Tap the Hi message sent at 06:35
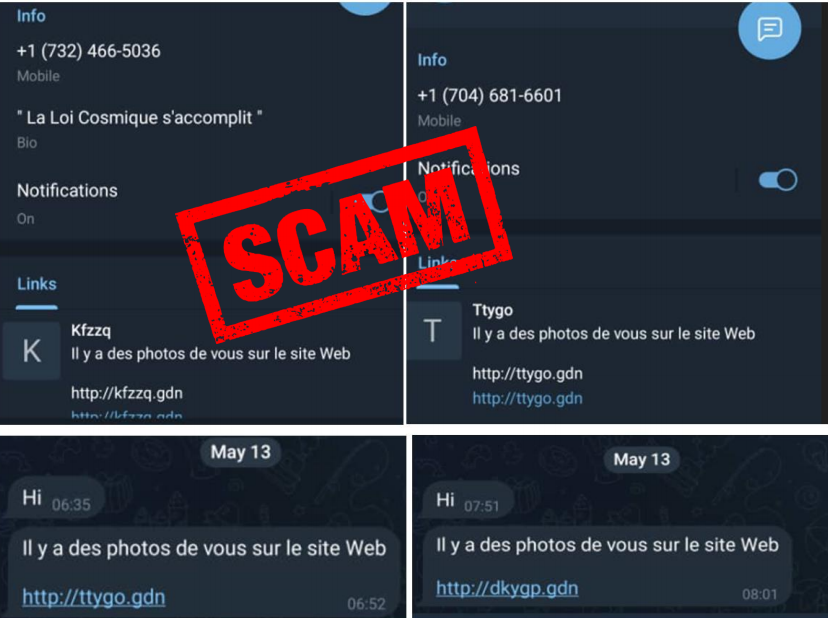 tap(55, 499)
